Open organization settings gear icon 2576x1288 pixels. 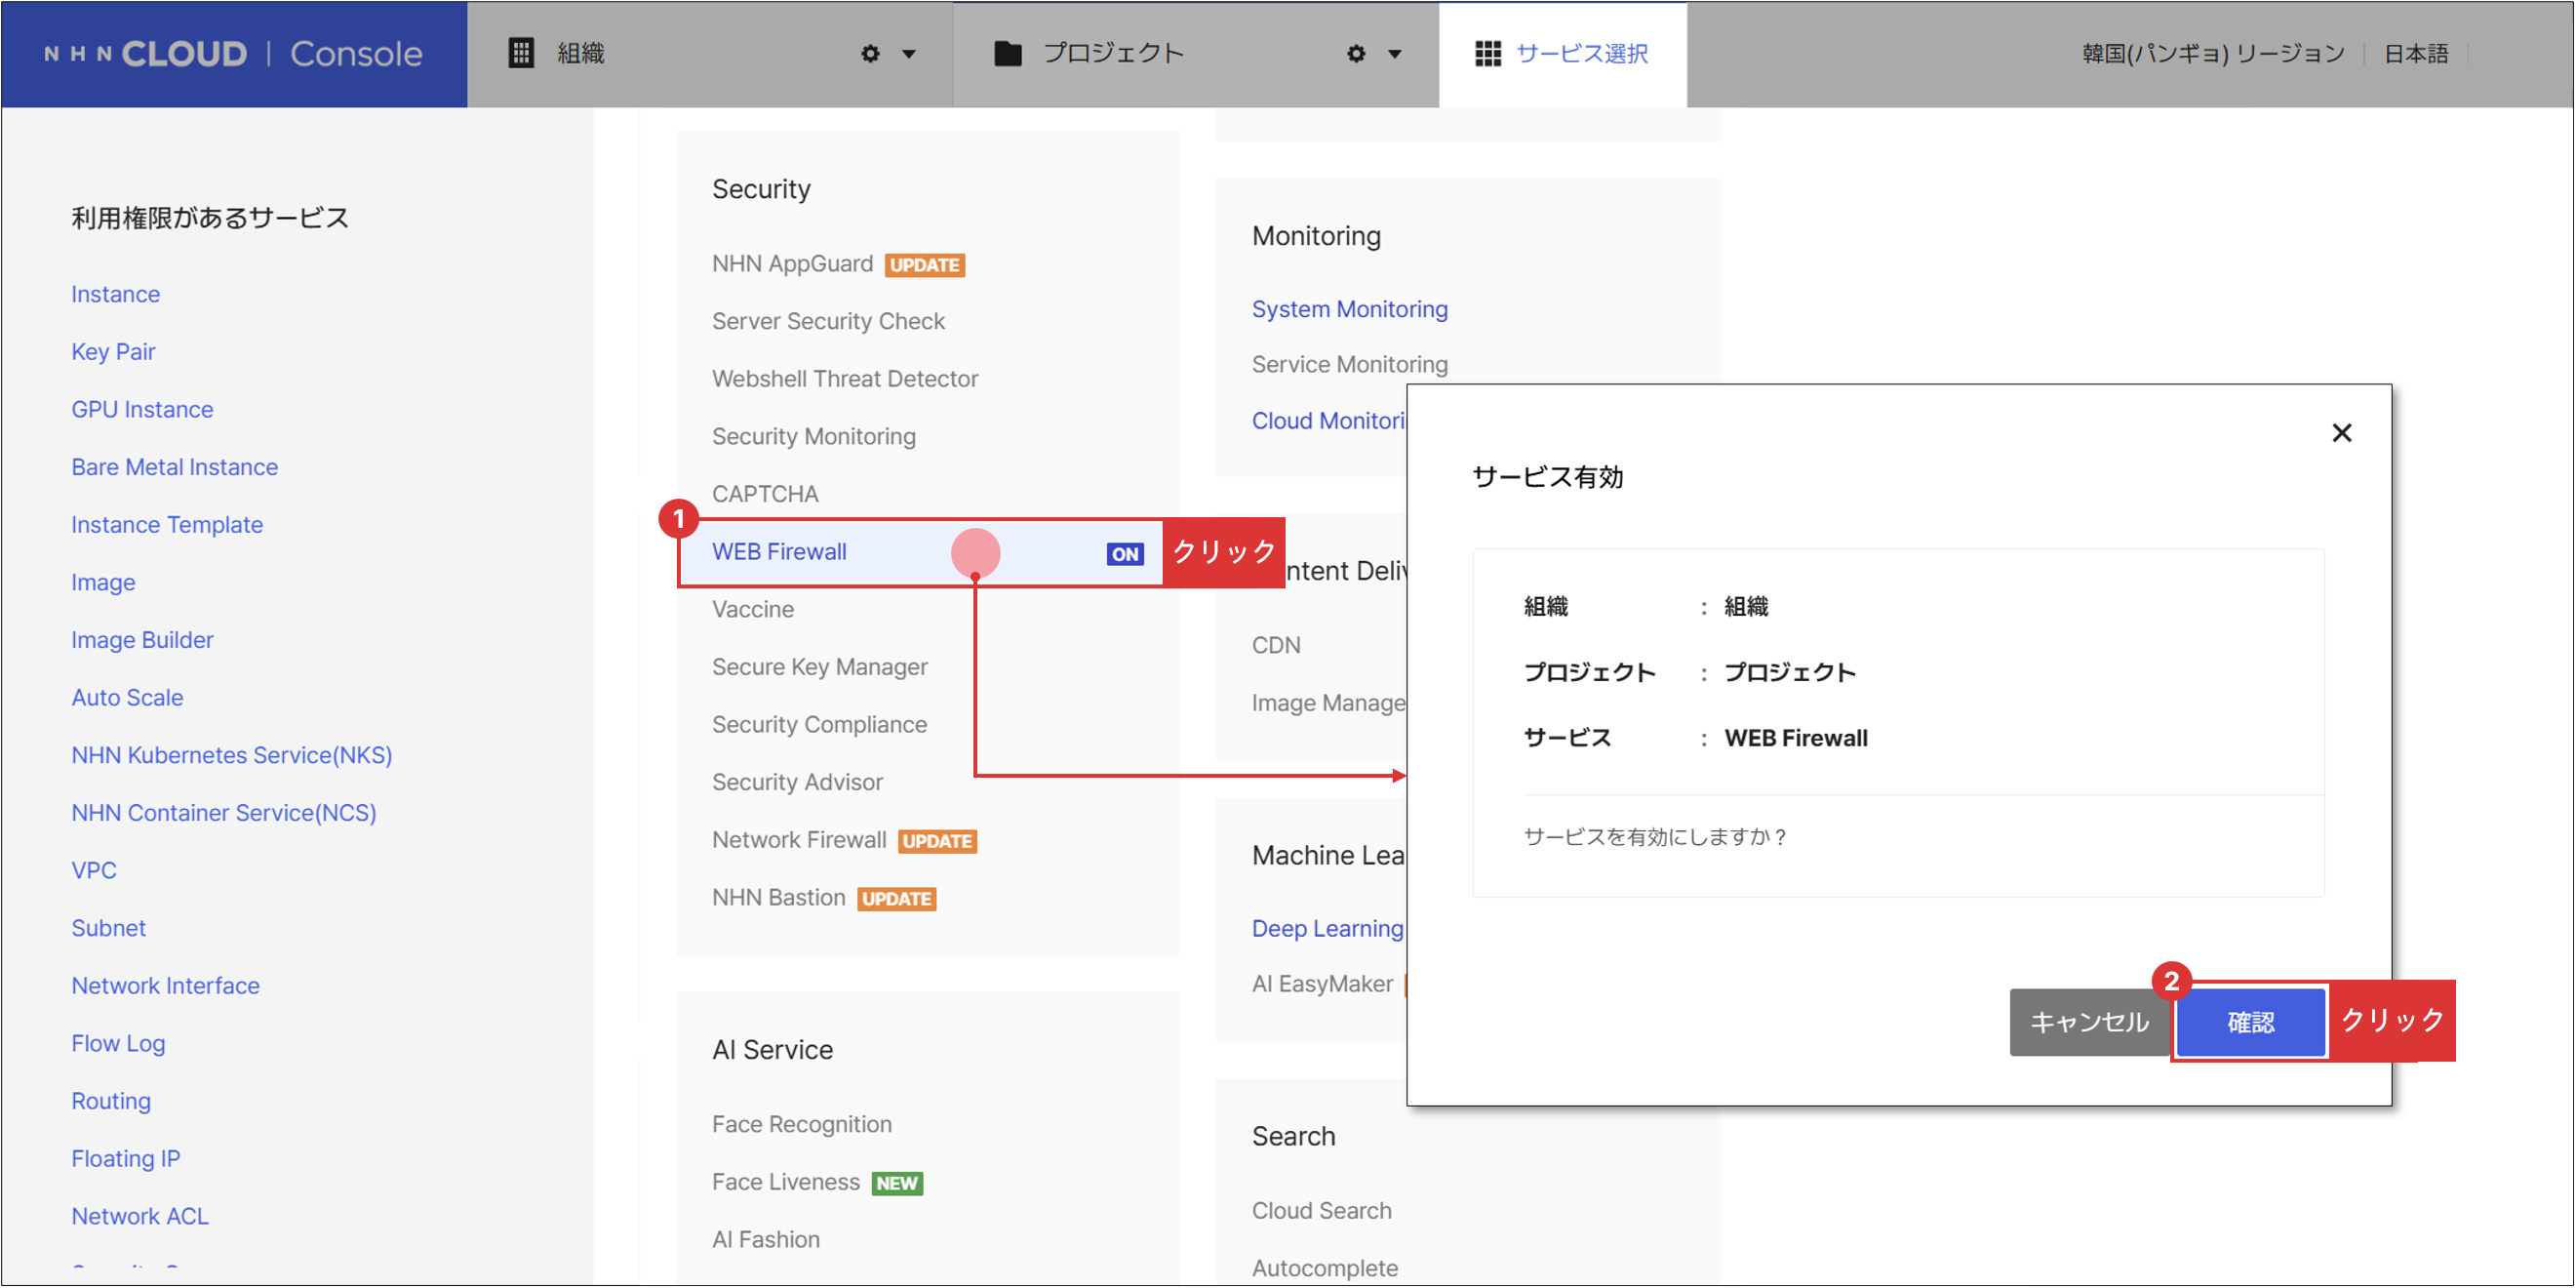870,54
